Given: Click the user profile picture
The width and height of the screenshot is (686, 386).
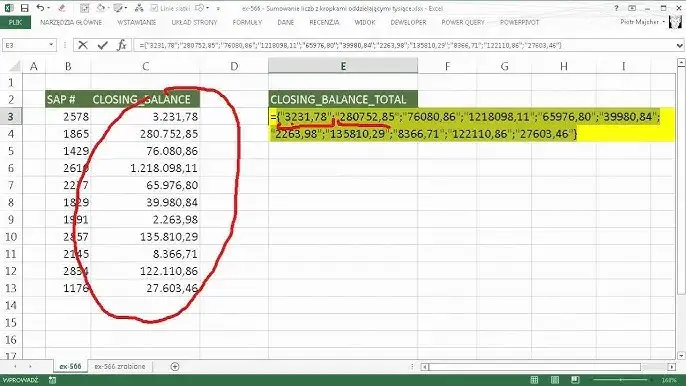Looking at the screenshot, I should click(675, 21).
